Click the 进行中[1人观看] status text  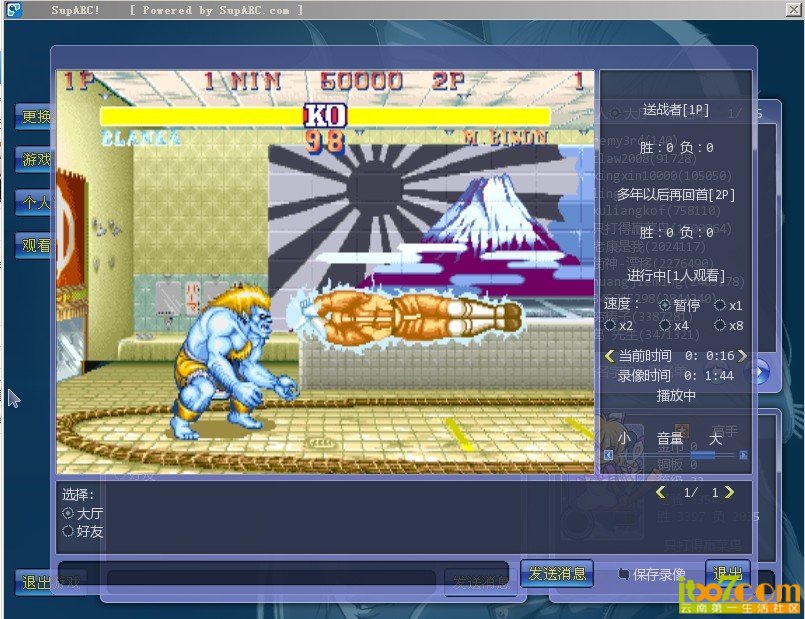(676, 276)
